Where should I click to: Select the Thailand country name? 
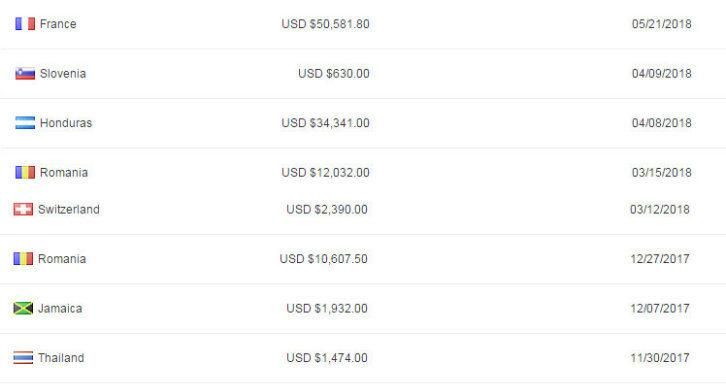pyautogui.click(x=61, y=358)
